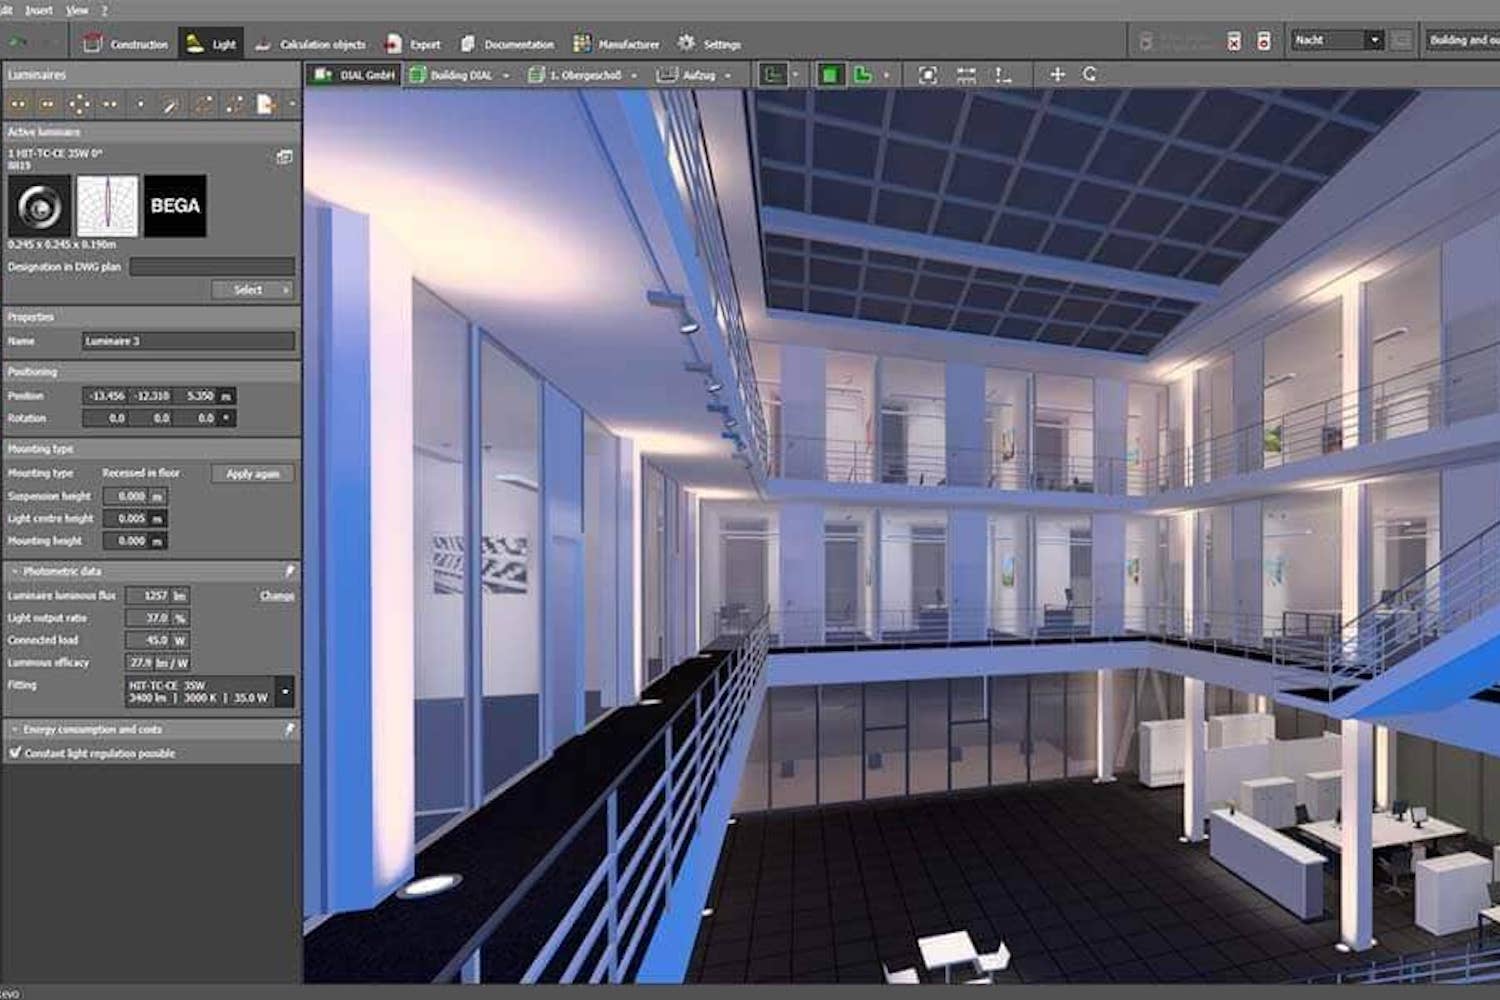Click the Select button
The width and height of the screenshot is (1500, 1000).
coord(253,290)
